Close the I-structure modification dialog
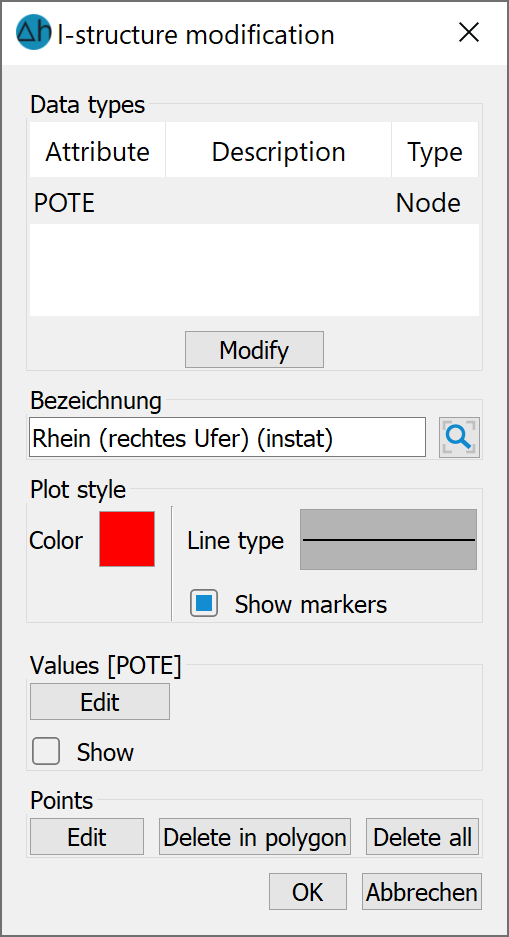The image size is (509, 937). point(469,33)
